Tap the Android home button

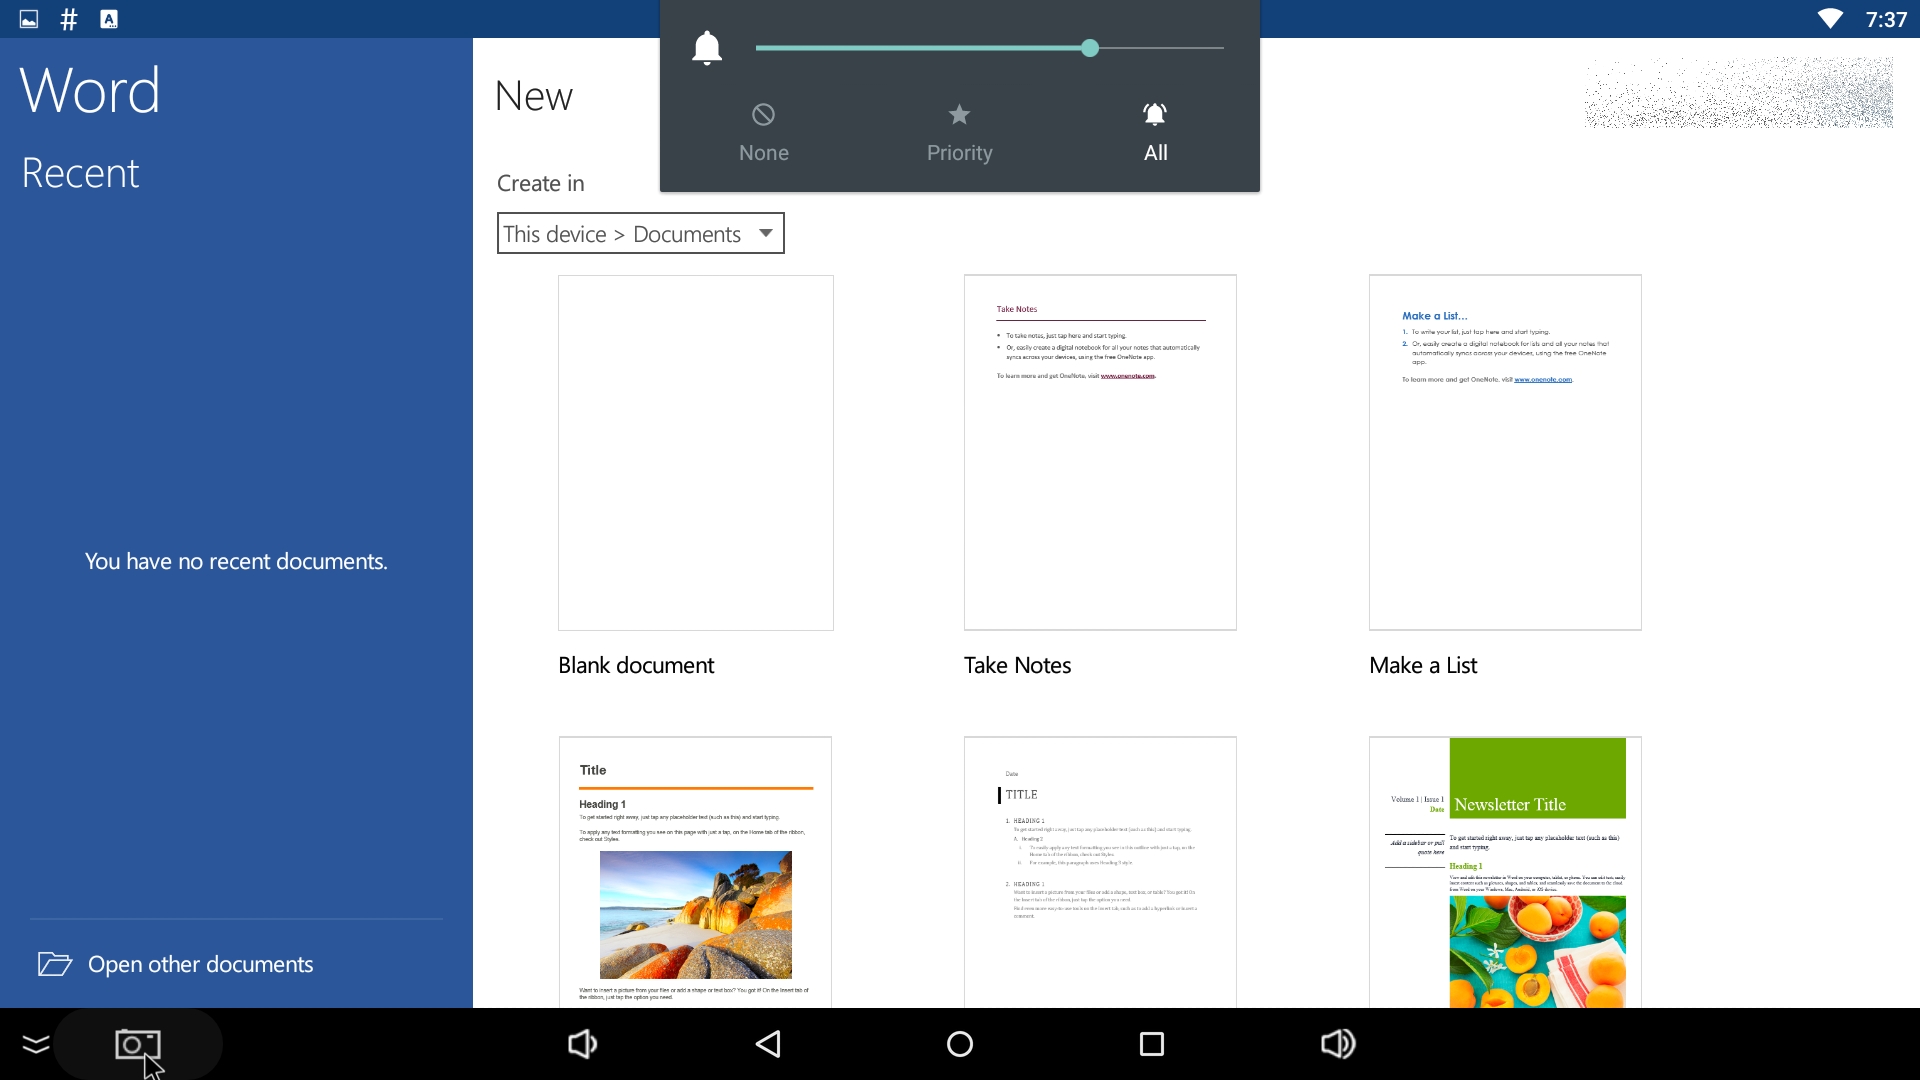(960, 1044)
